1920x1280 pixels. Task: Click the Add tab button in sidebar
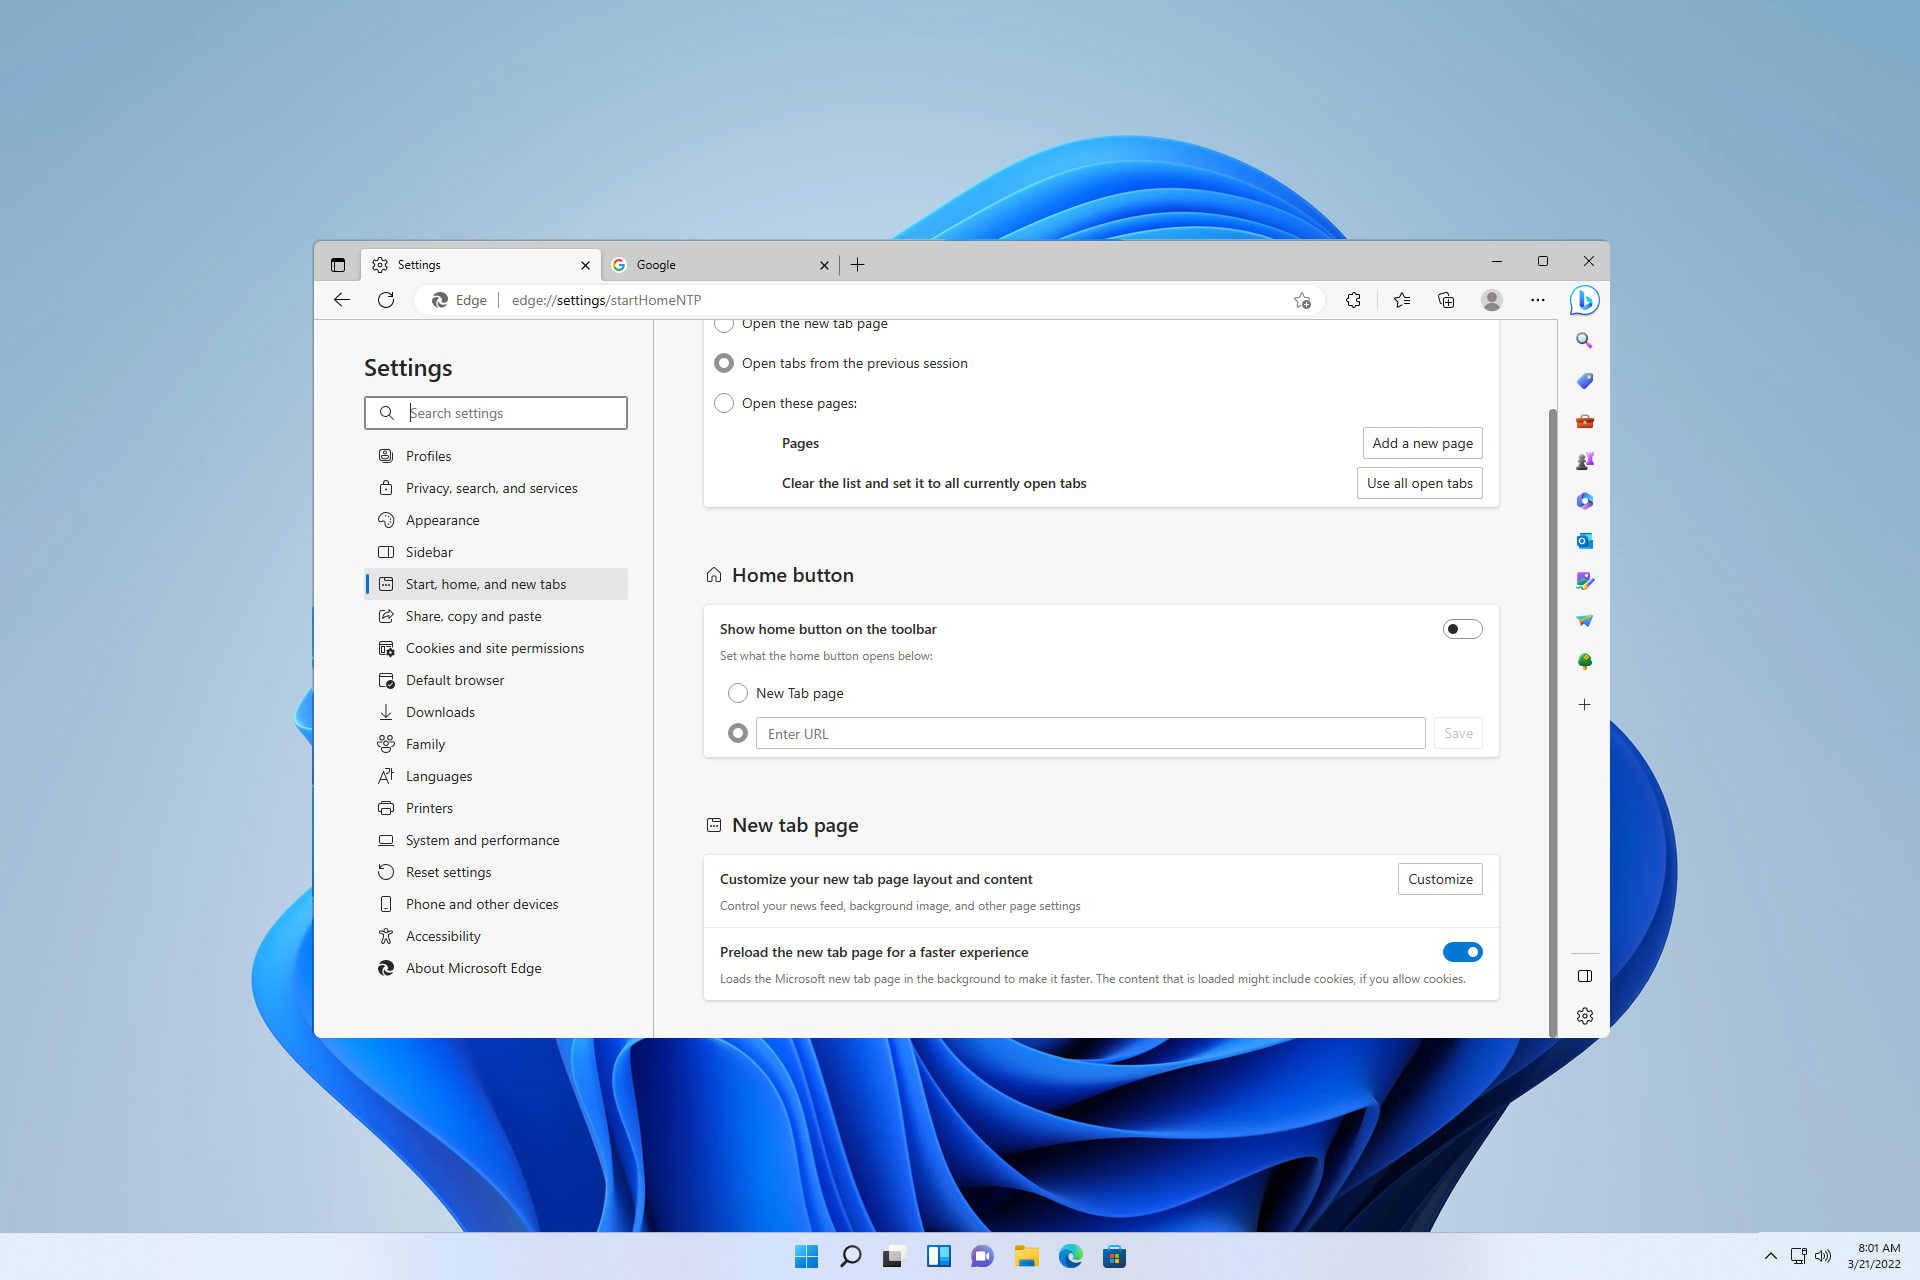pos(1584,704)
